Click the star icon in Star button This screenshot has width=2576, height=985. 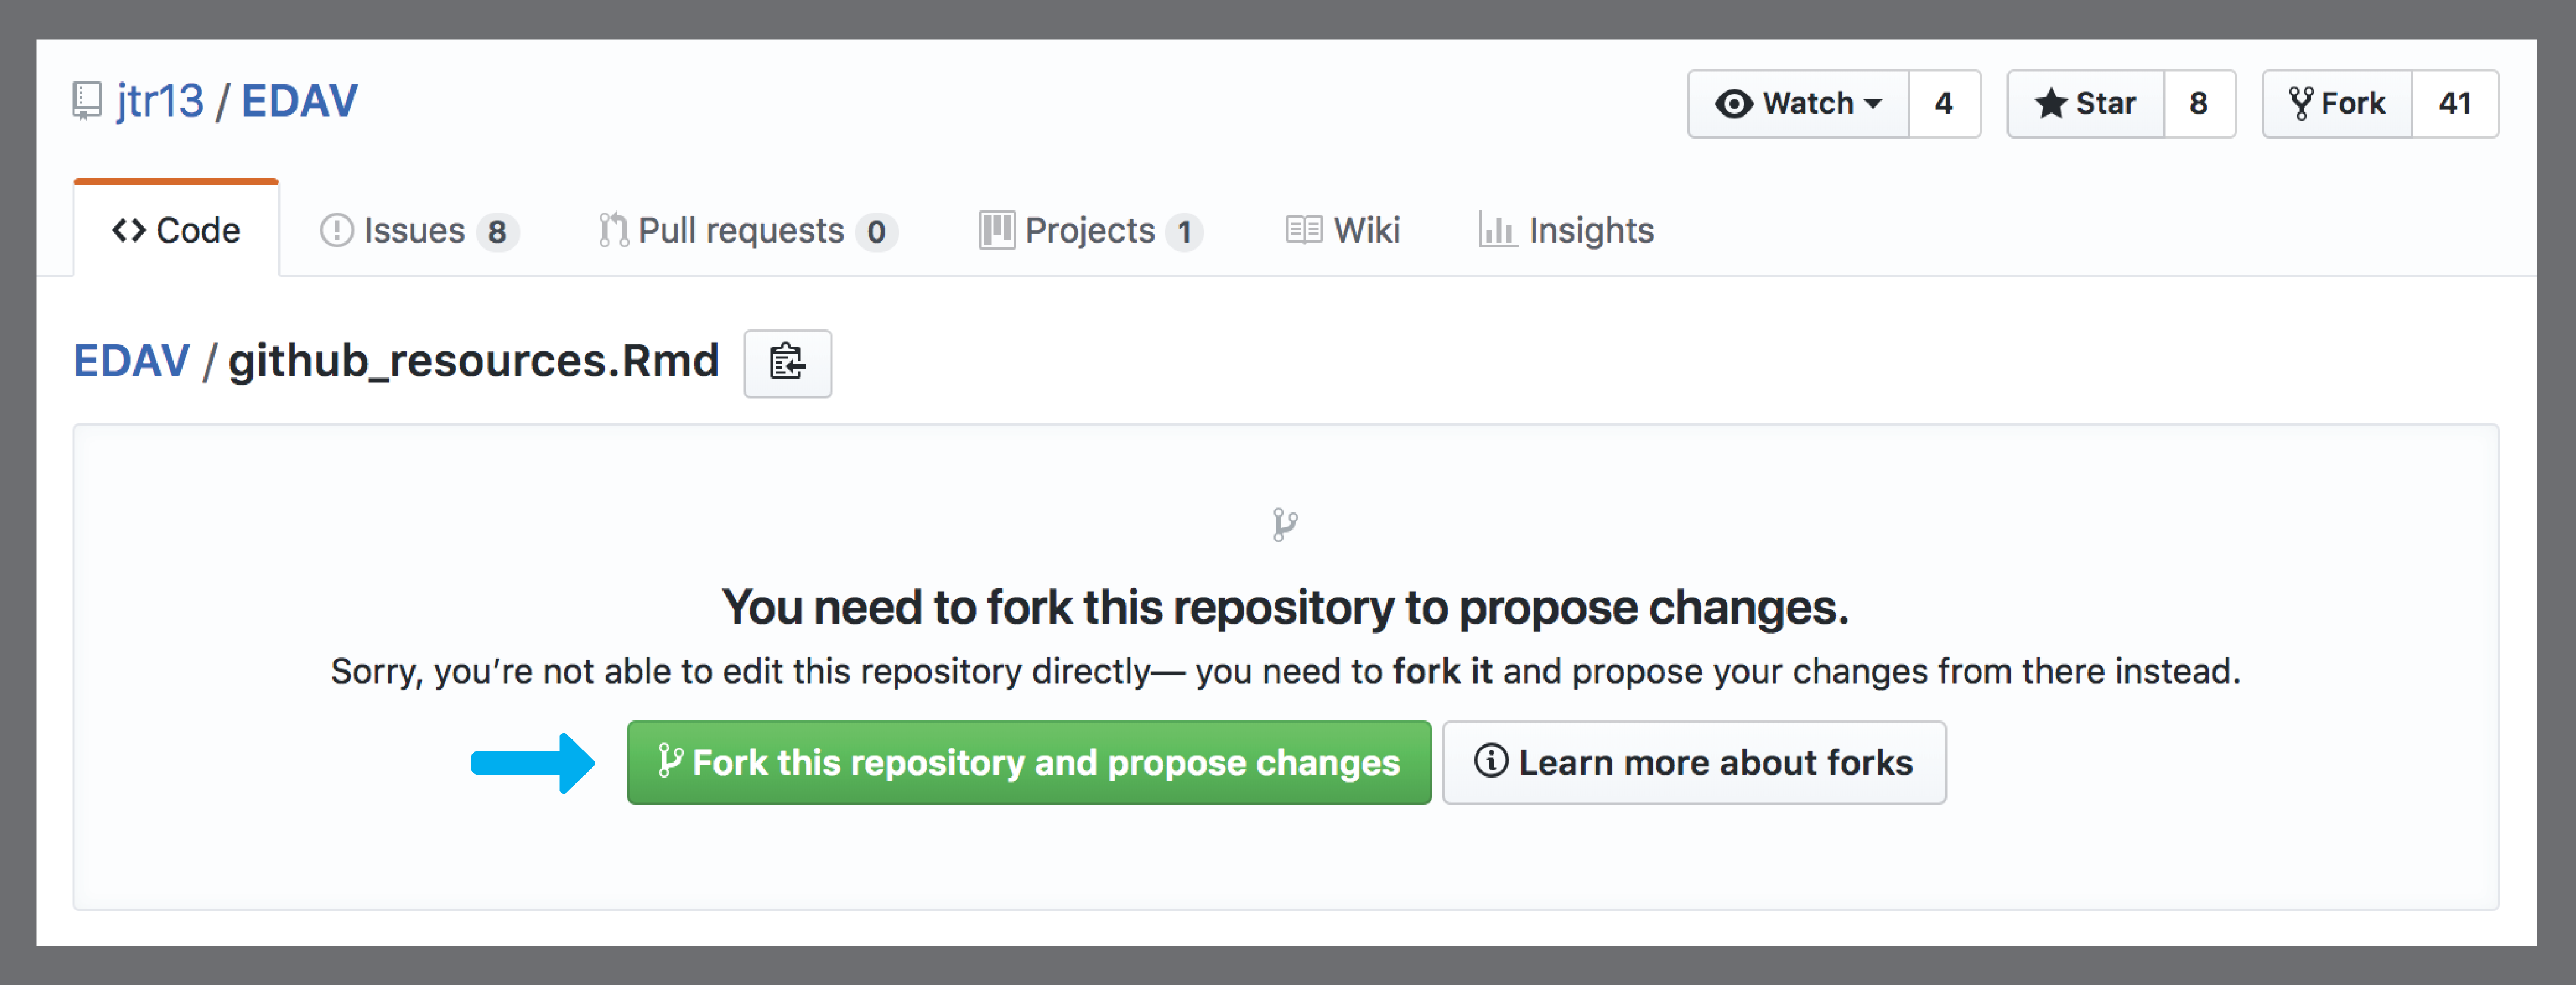2050,103
